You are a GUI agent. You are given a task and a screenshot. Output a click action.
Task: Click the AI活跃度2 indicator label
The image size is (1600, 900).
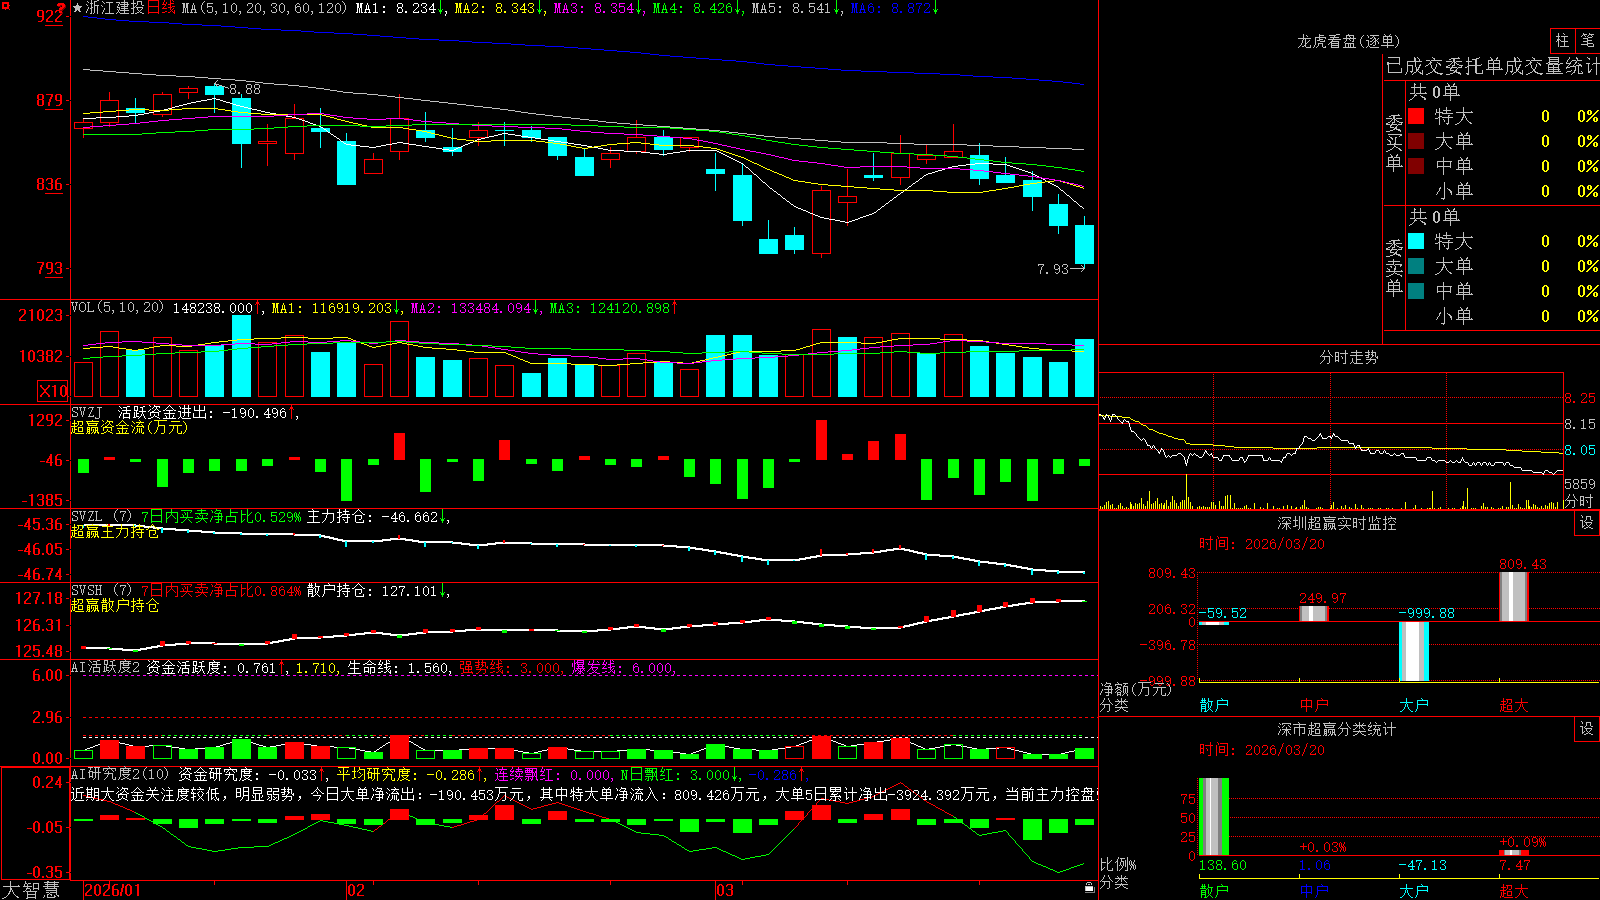(x=106, y=667)
